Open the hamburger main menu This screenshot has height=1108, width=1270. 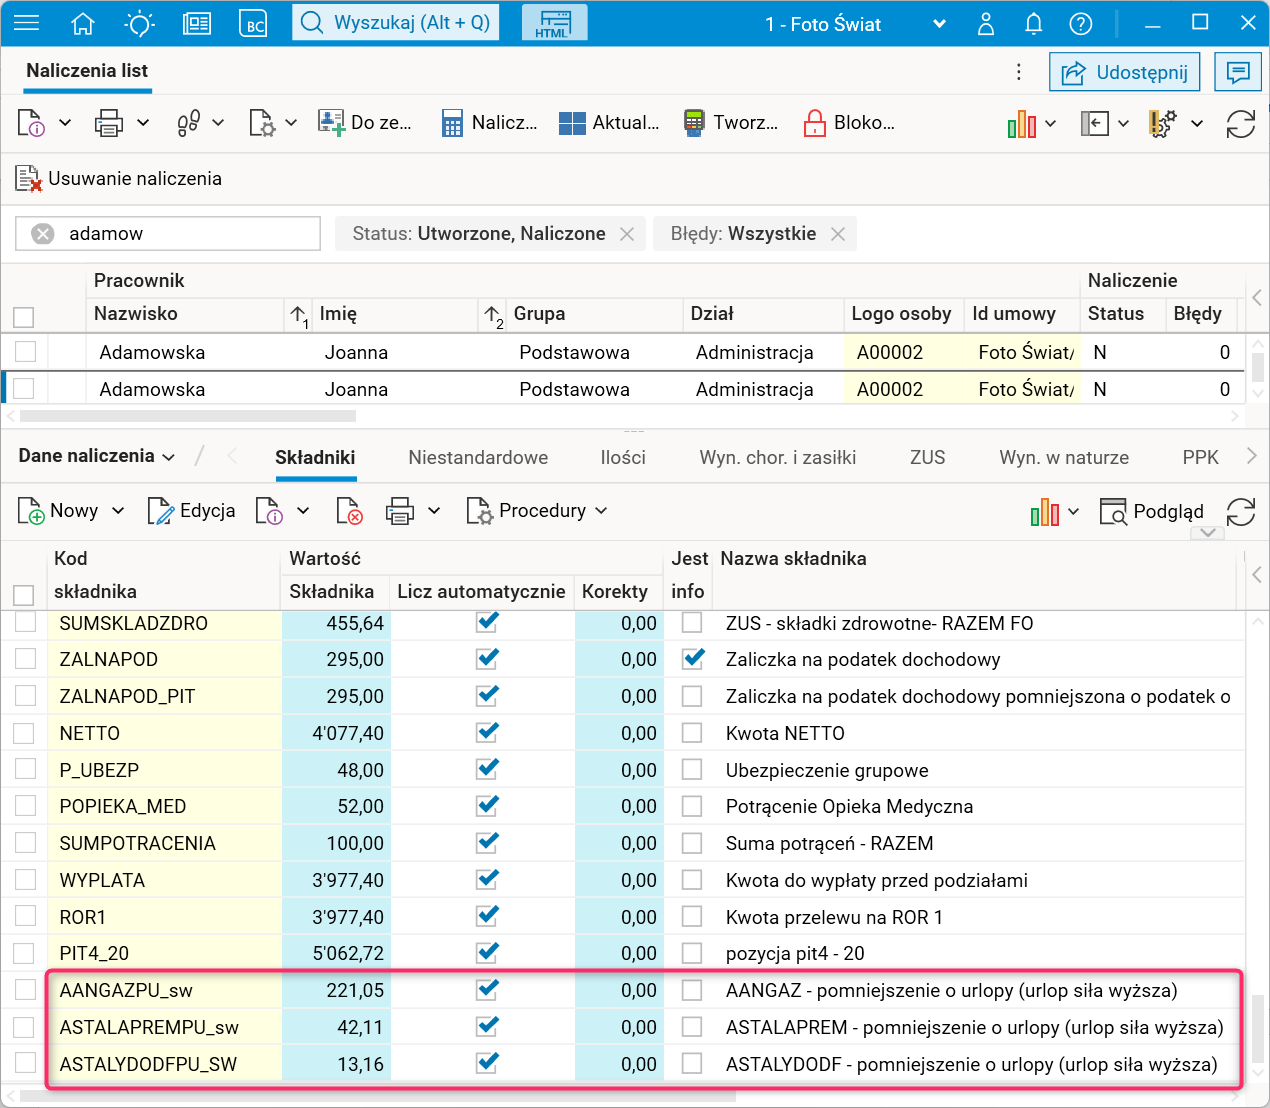tap(26, 23)
